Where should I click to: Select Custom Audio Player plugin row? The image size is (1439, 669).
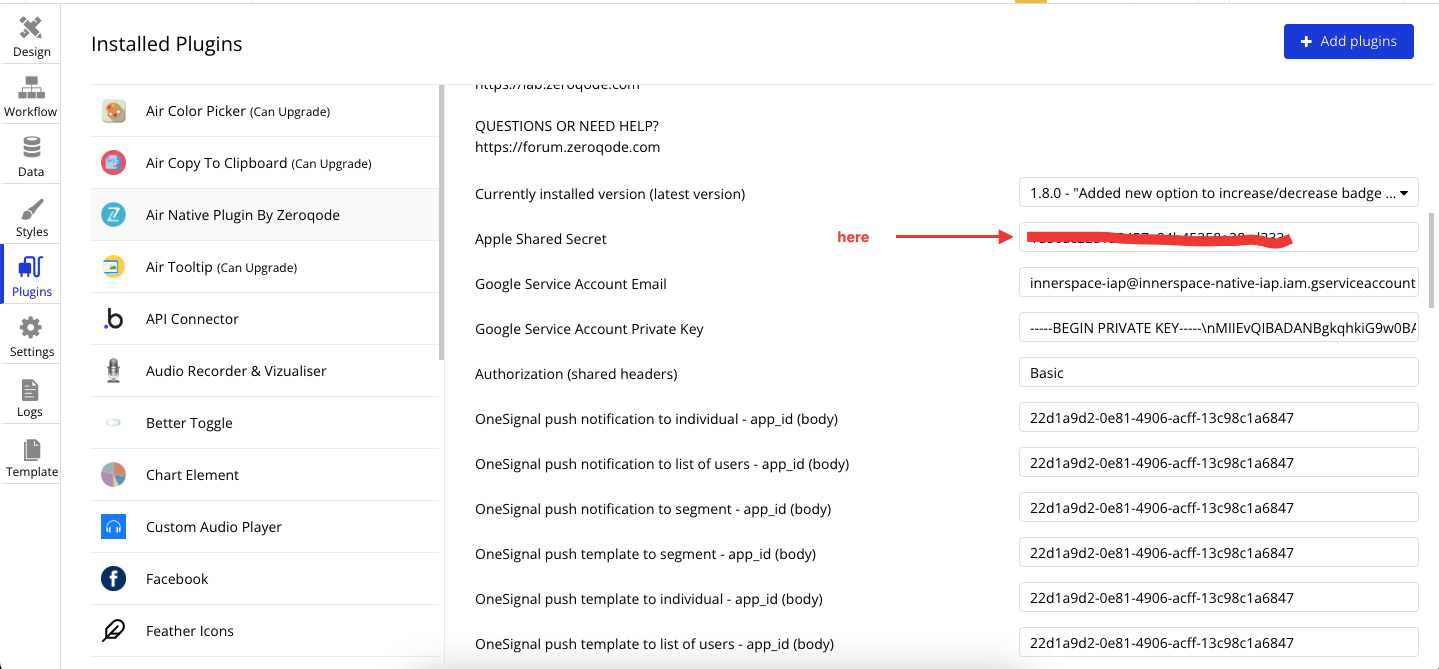(265, 527)
